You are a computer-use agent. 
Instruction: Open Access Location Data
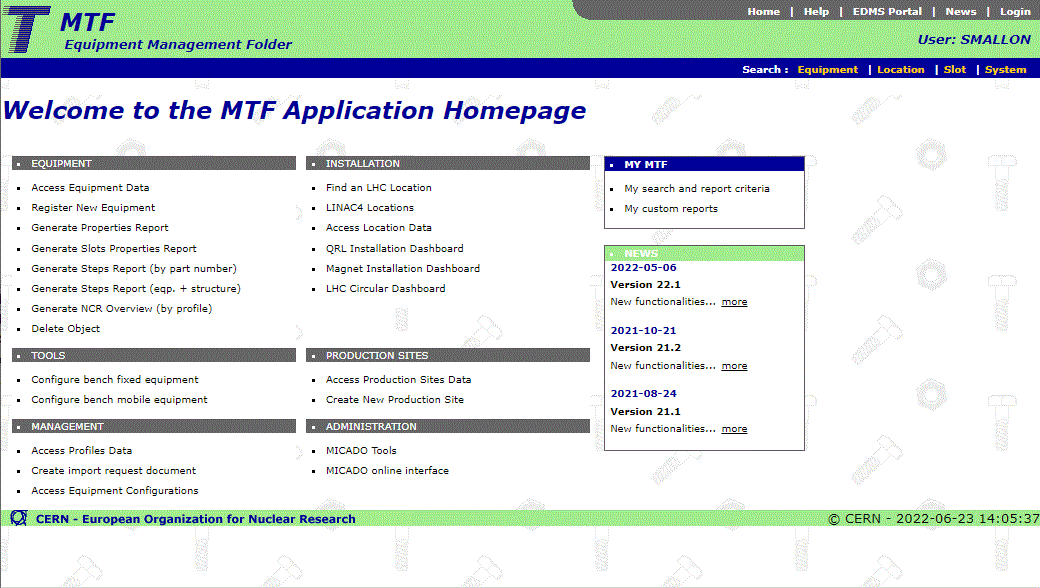point(379,227)
